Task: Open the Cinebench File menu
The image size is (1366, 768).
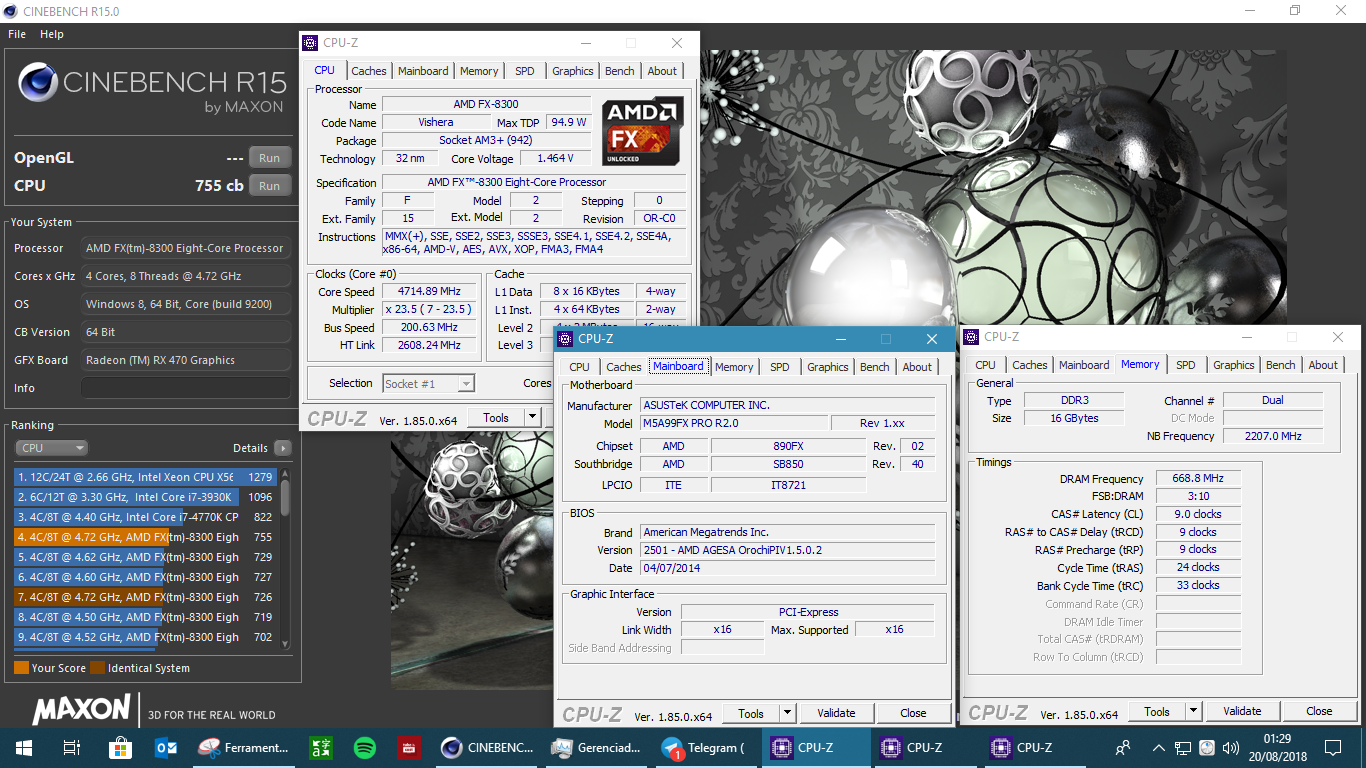Action: tap(17, 34)
